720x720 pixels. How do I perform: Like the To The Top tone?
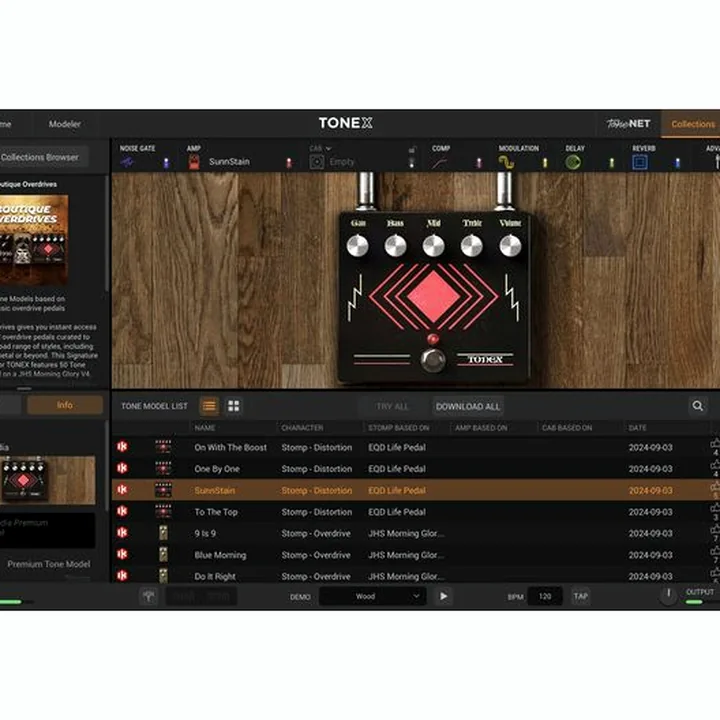pyautogui.click(x=715, y=508)
